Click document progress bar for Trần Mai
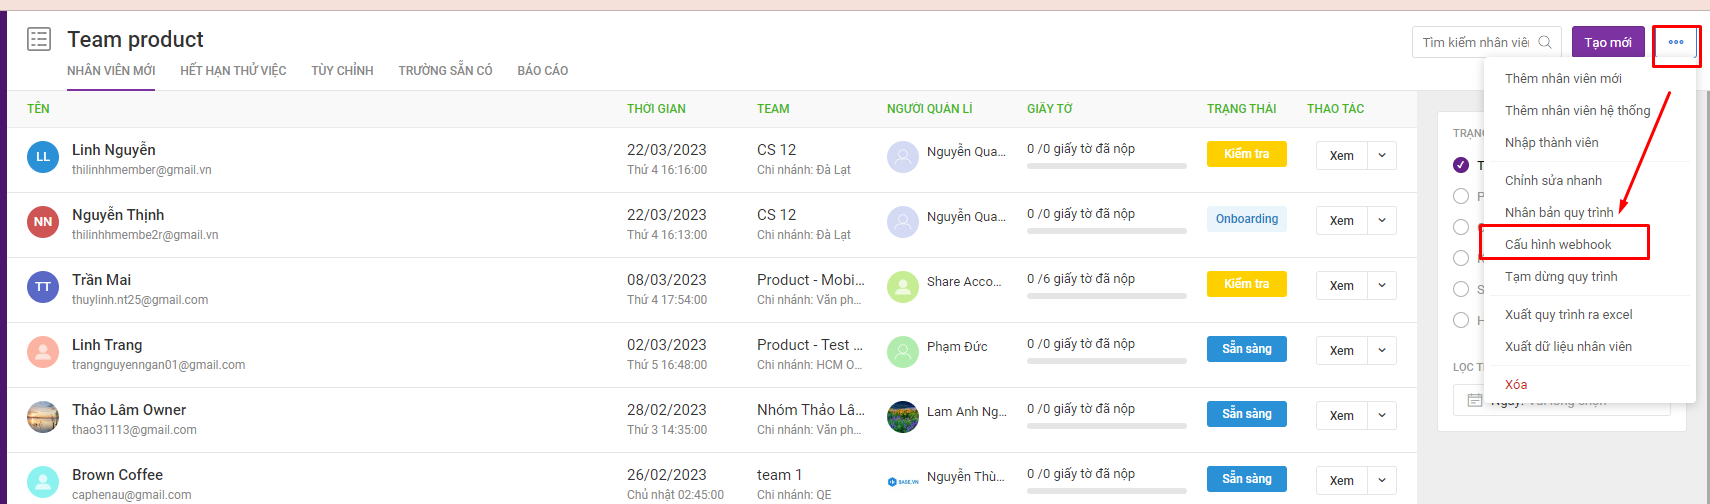The image size is (1710, 504). tap(1107, 296)
